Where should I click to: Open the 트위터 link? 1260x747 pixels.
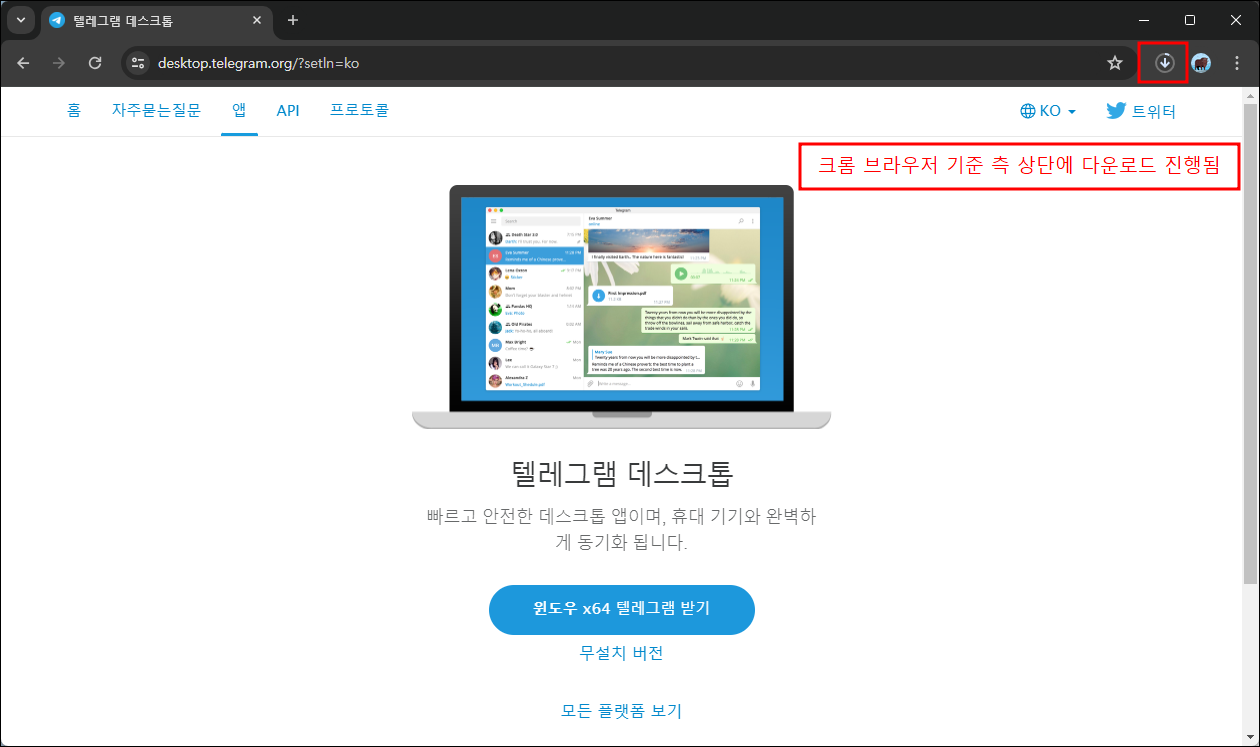point(1141,111)
